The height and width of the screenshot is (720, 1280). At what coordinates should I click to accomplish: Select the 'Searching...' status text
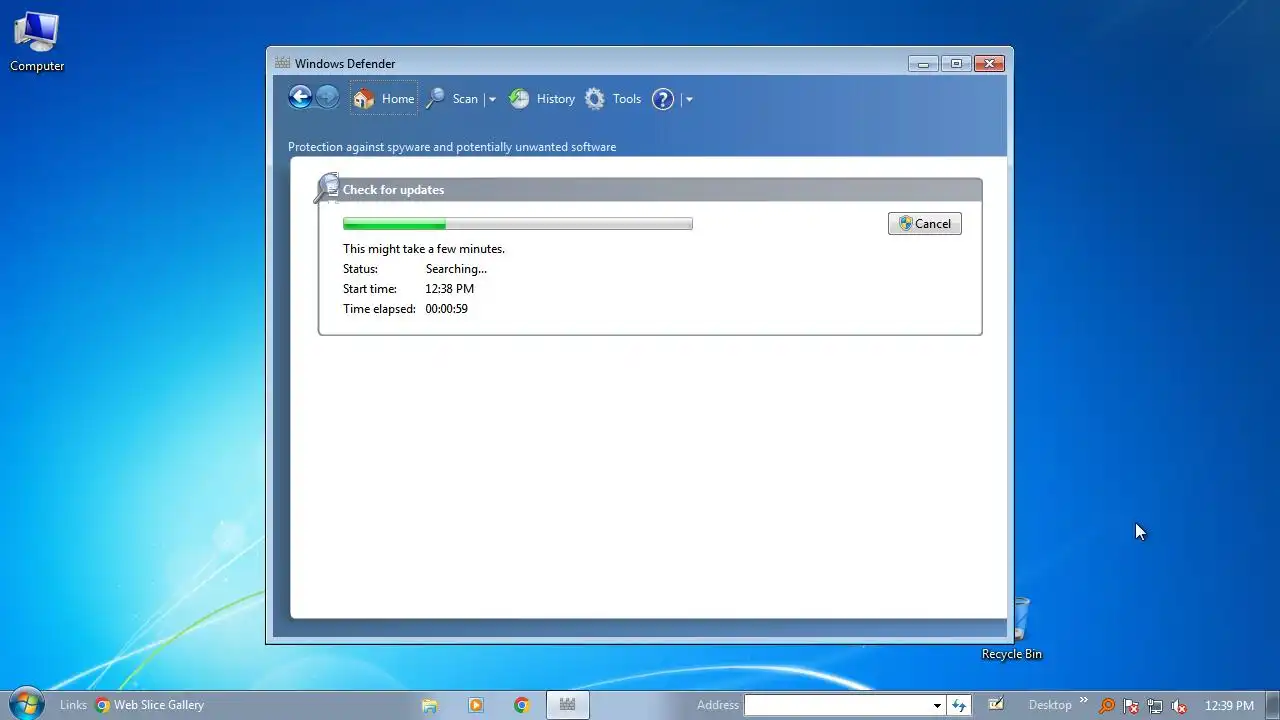tap(456, 269)
